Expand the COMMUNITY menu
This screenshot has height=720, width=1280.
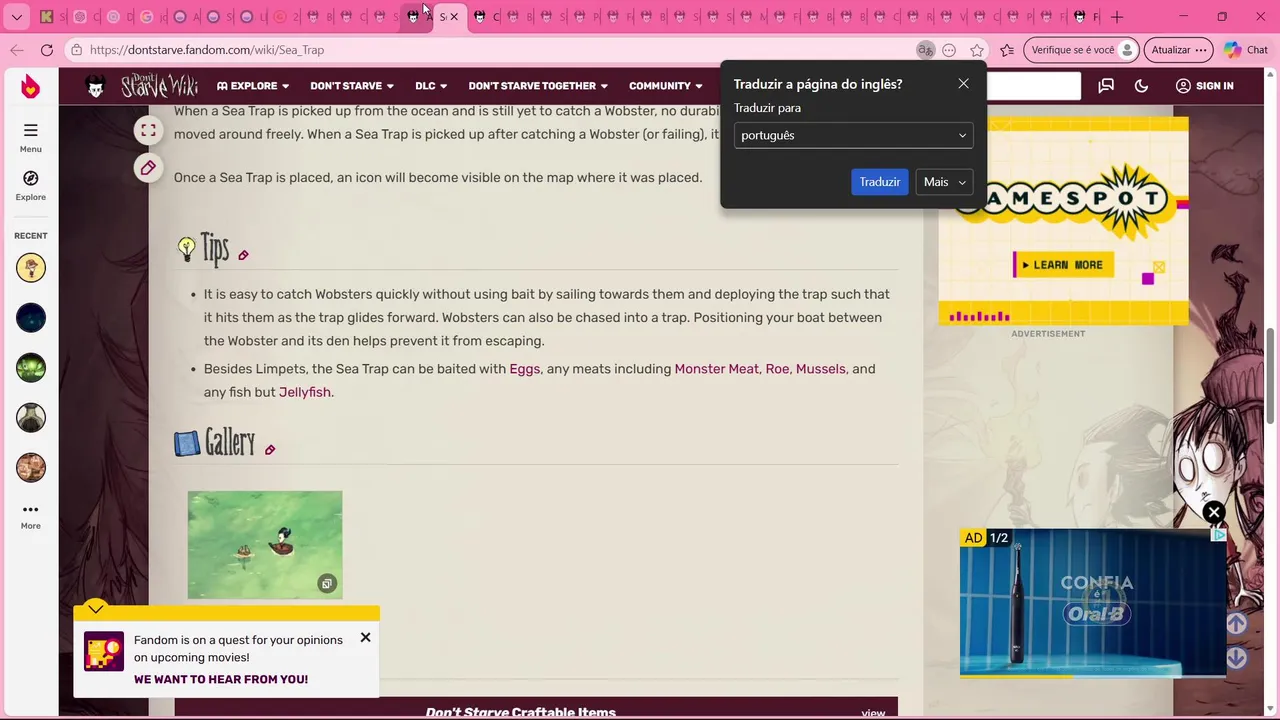click(x=667, y=86)
